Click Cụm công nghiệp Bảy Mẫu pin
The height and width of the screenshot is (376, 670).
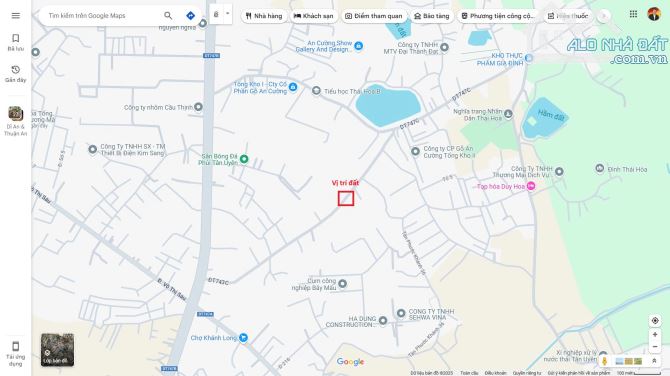pos(342,283)
